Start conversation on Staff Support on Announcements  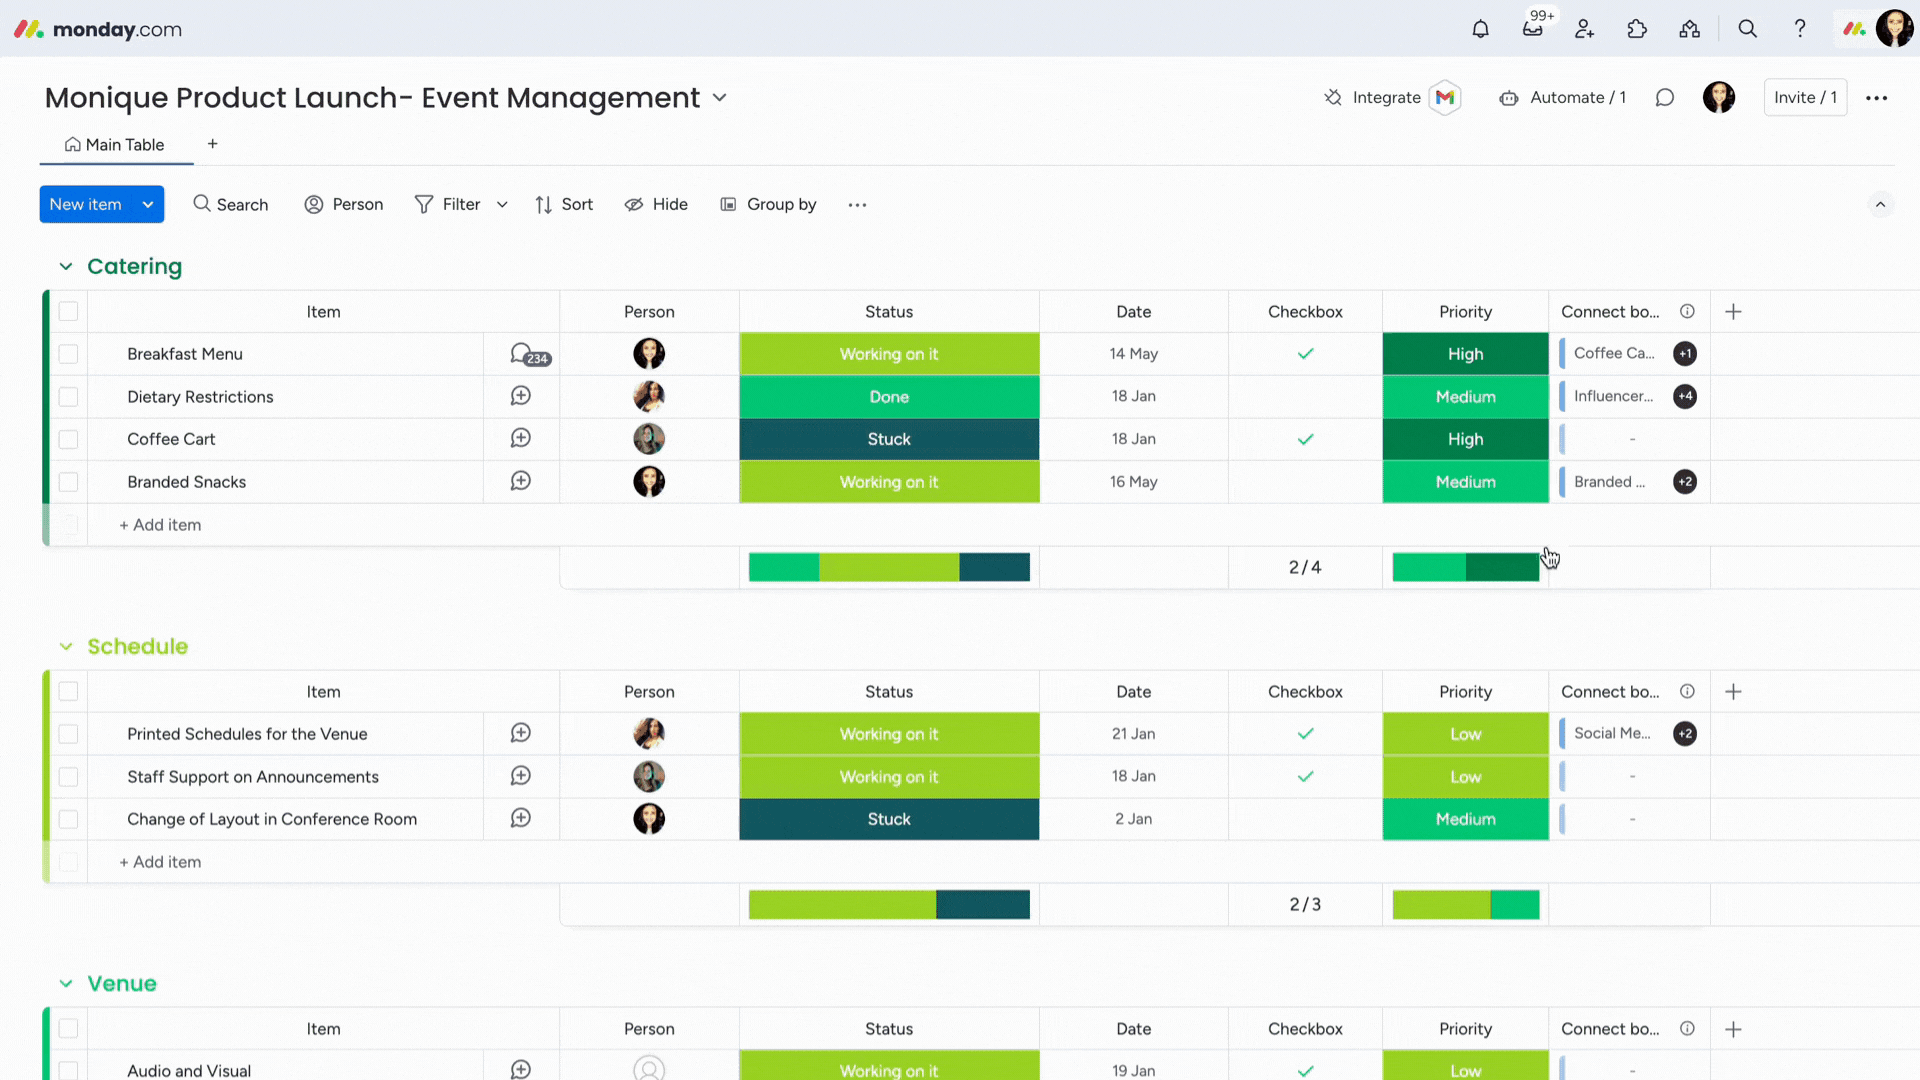coord(521,776)
